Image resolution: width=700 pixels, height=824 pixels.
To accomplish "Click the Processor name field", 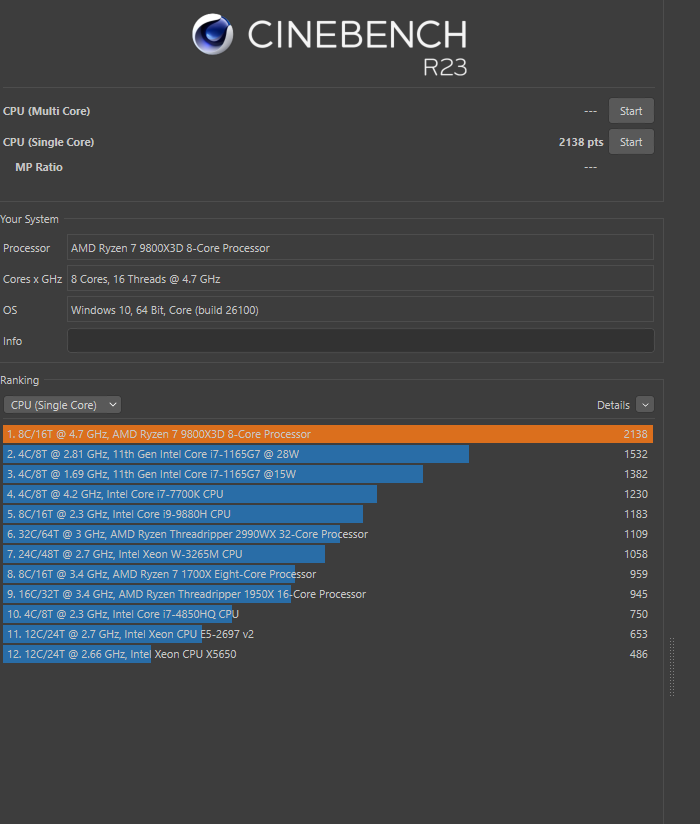I will (x=360, y=248).
